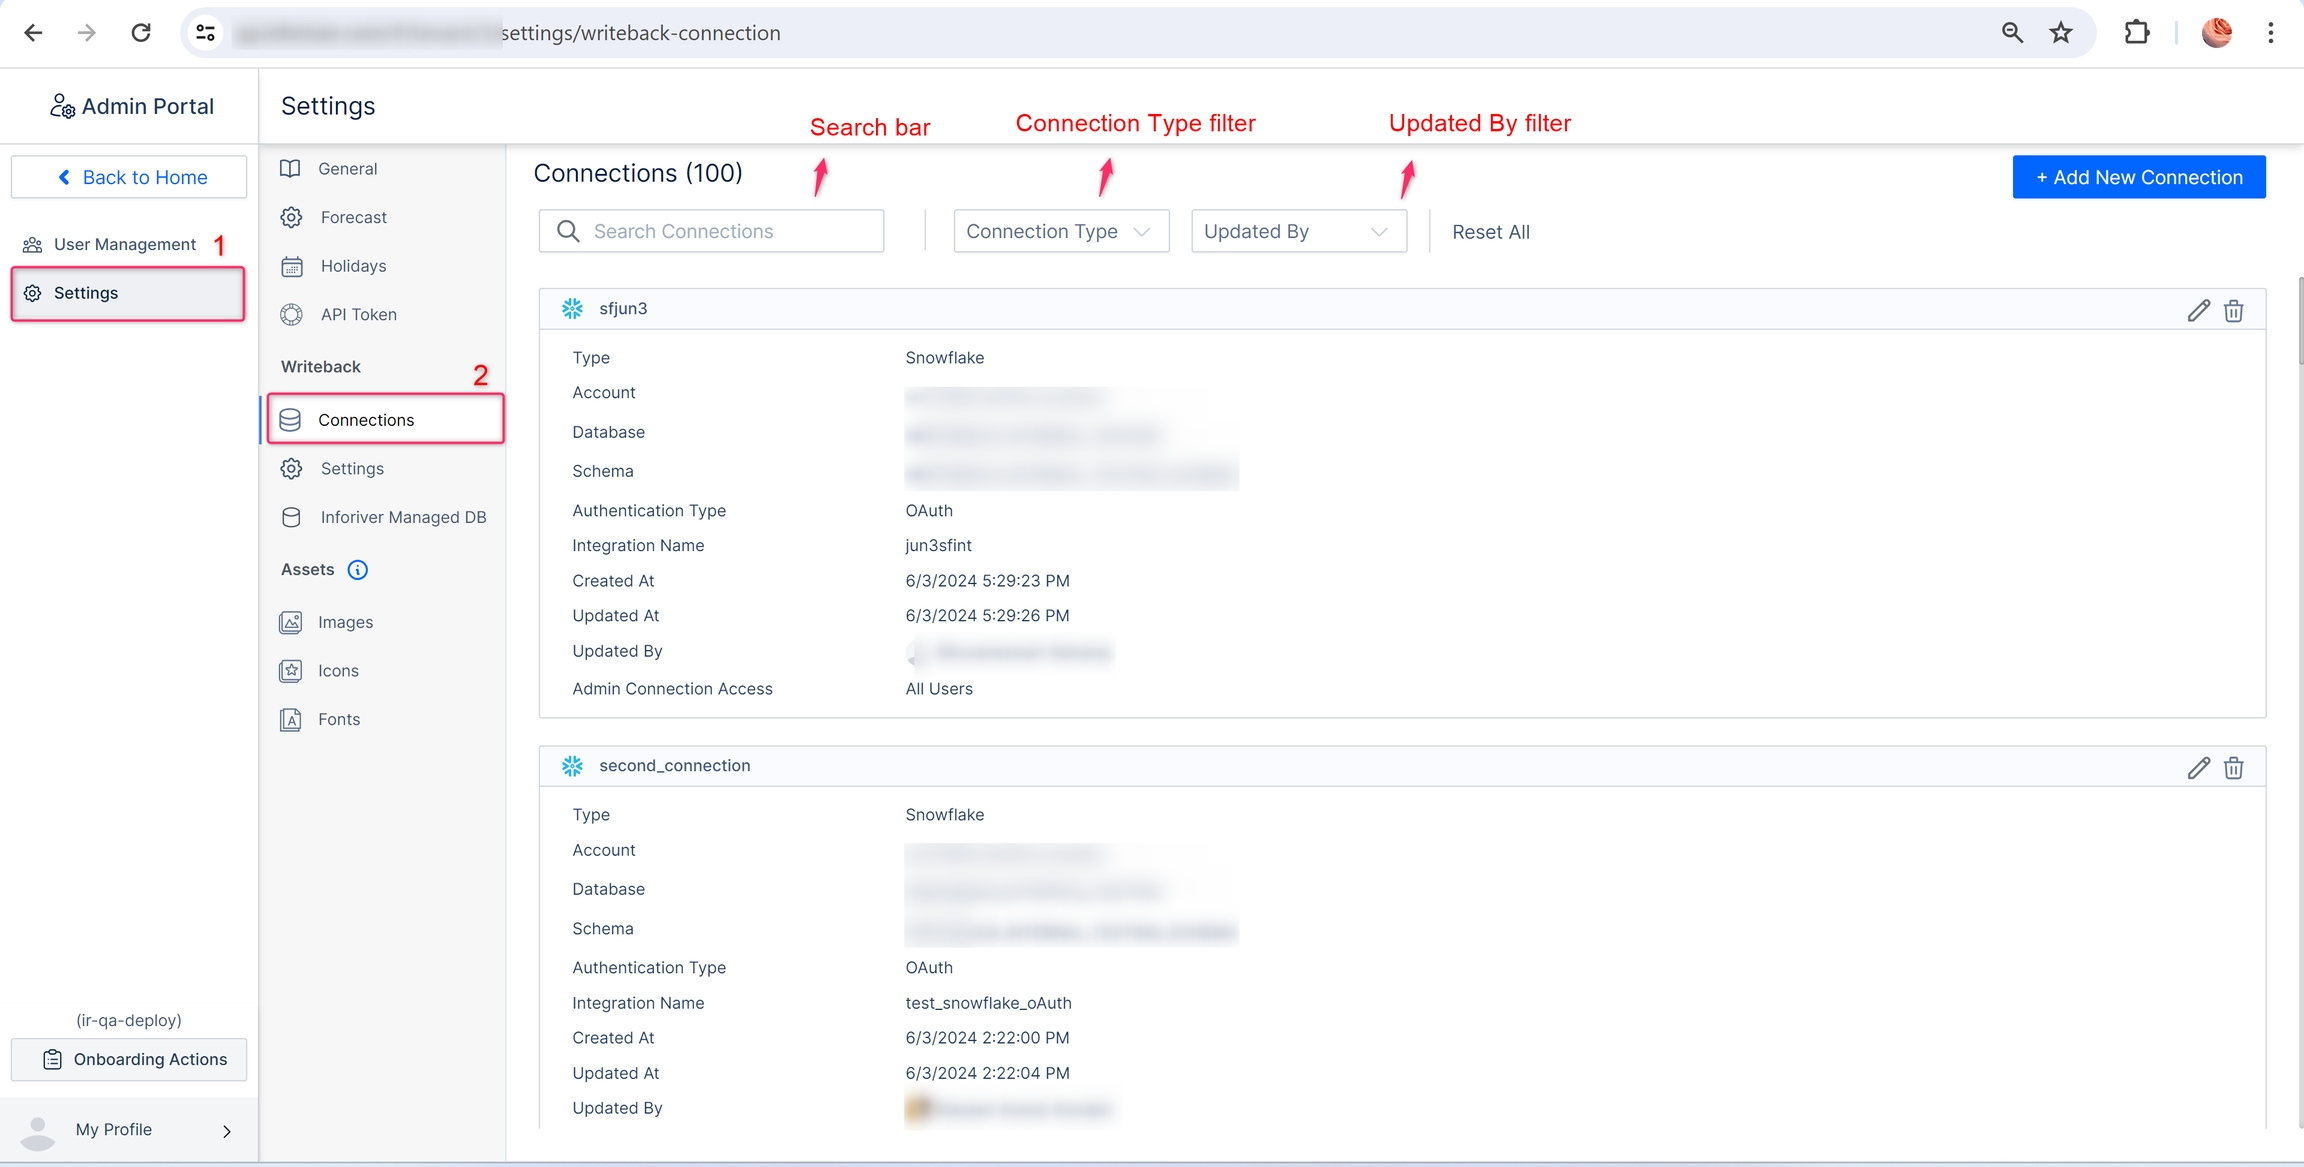Click the edit pencil icon for sfjun3

(x=2198, y=311)
